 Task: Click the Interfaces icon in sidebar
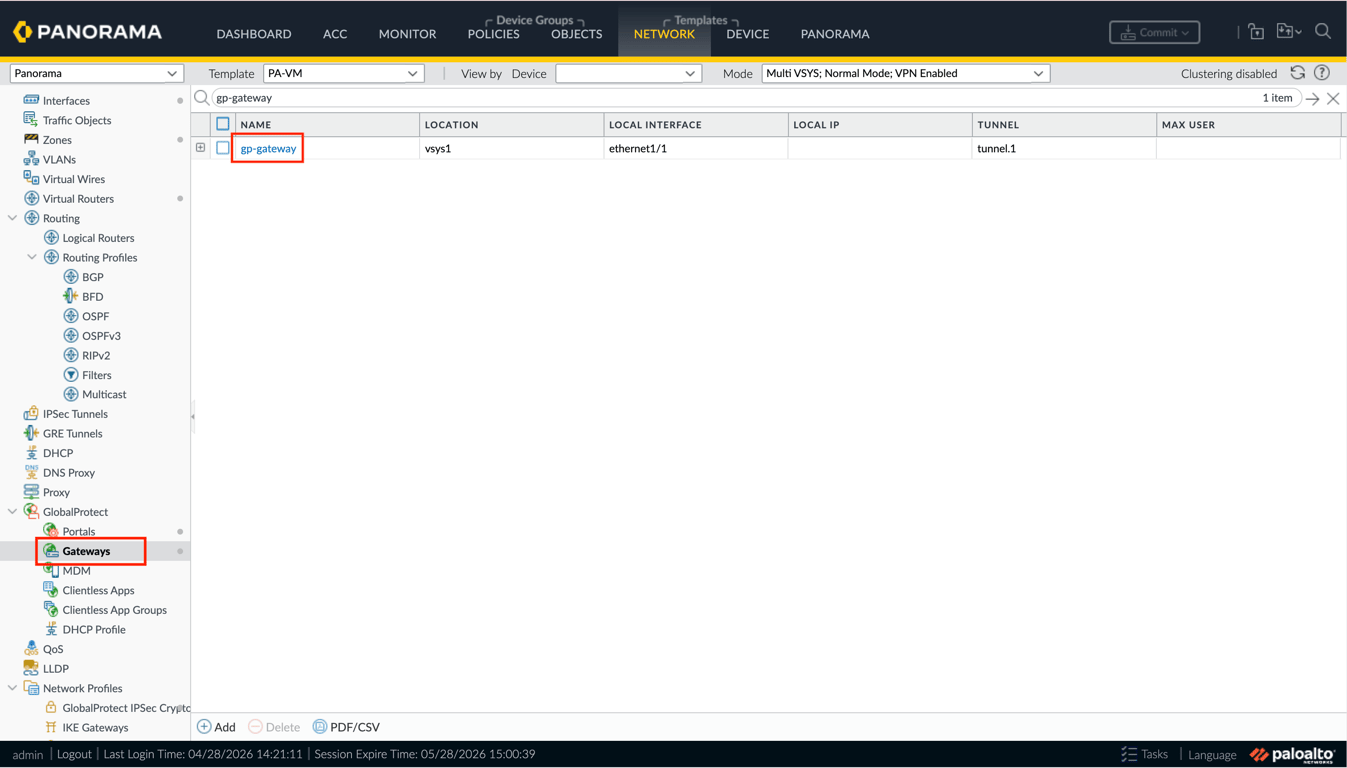coord(31,100)
